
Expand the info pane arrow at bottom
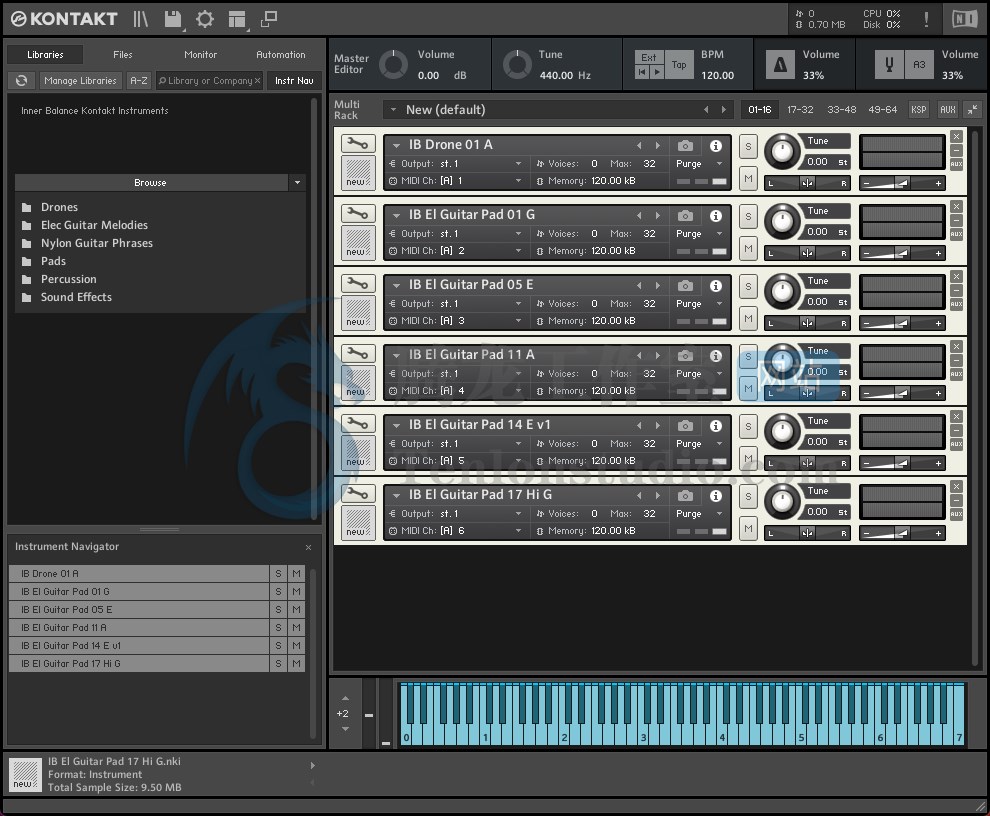click(313, 765)
